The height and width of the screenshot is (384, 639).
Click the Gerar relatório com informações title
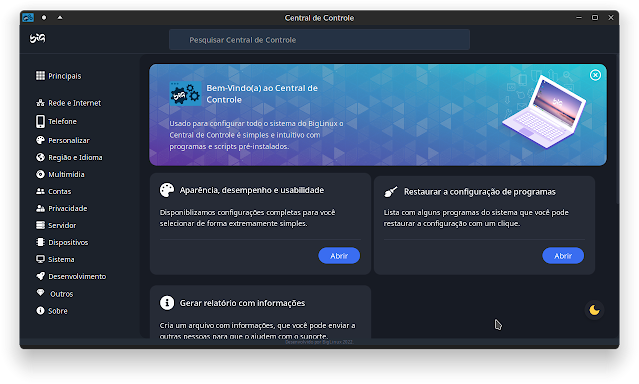242,303
